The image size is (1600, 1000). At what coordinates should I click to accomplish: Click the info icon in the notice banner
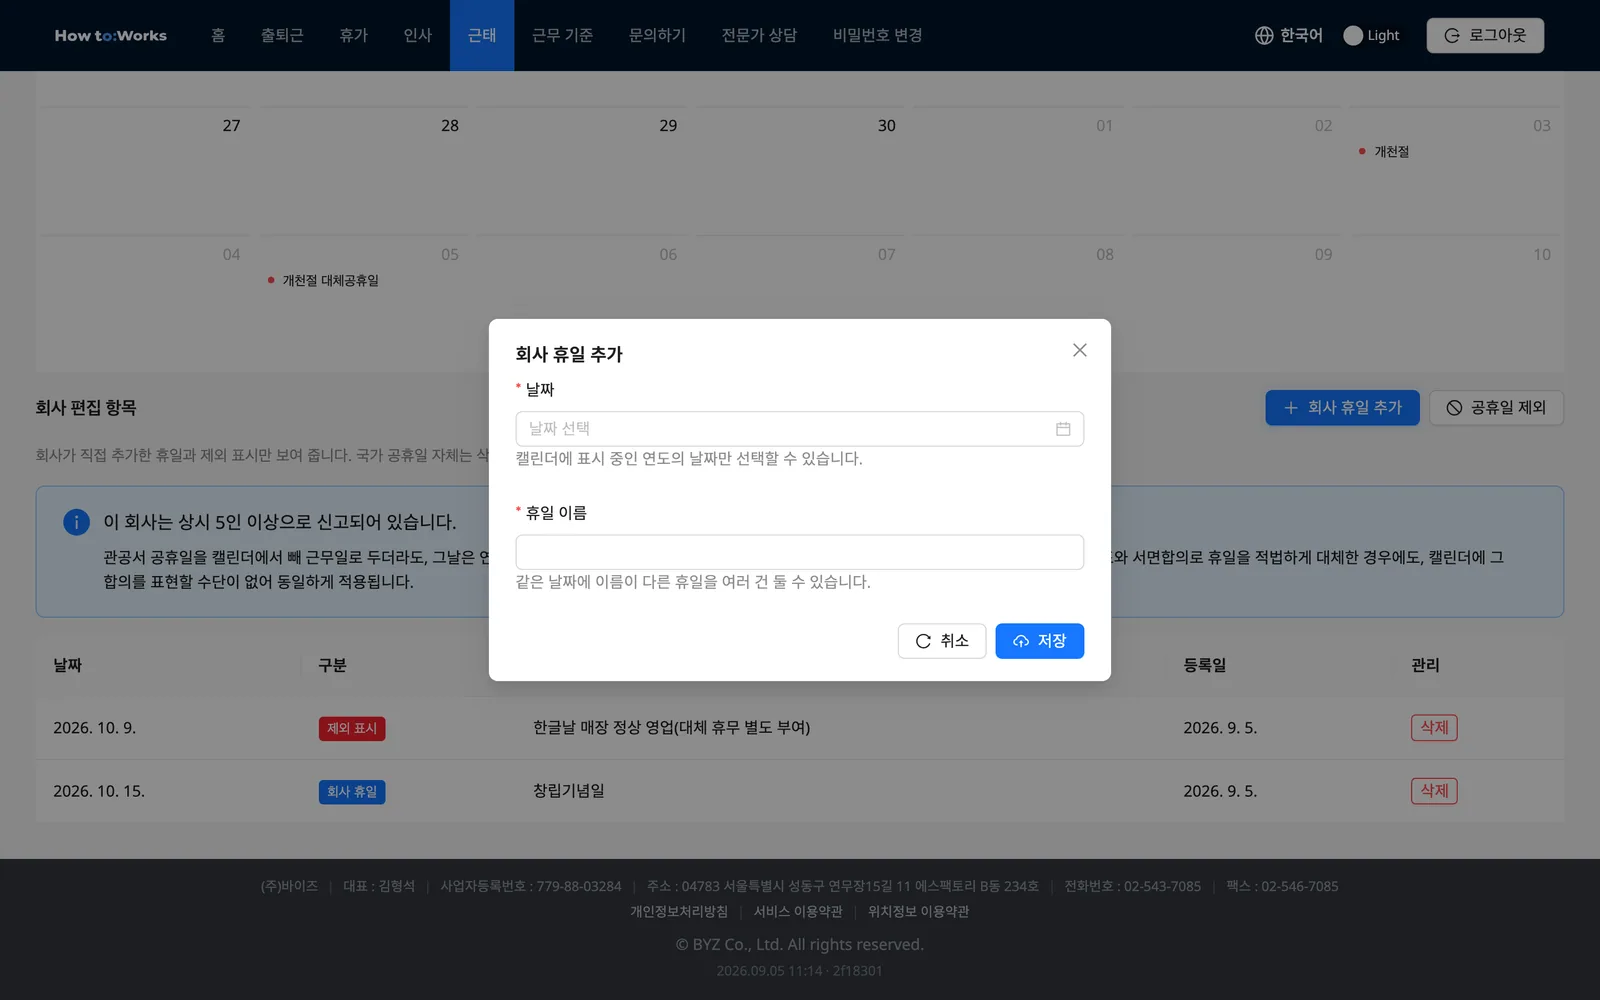click(77, 522)
